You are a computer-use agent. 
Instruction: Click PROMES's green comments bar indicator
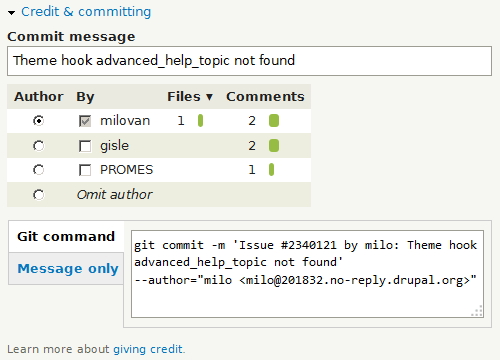[x=271, y=170]
